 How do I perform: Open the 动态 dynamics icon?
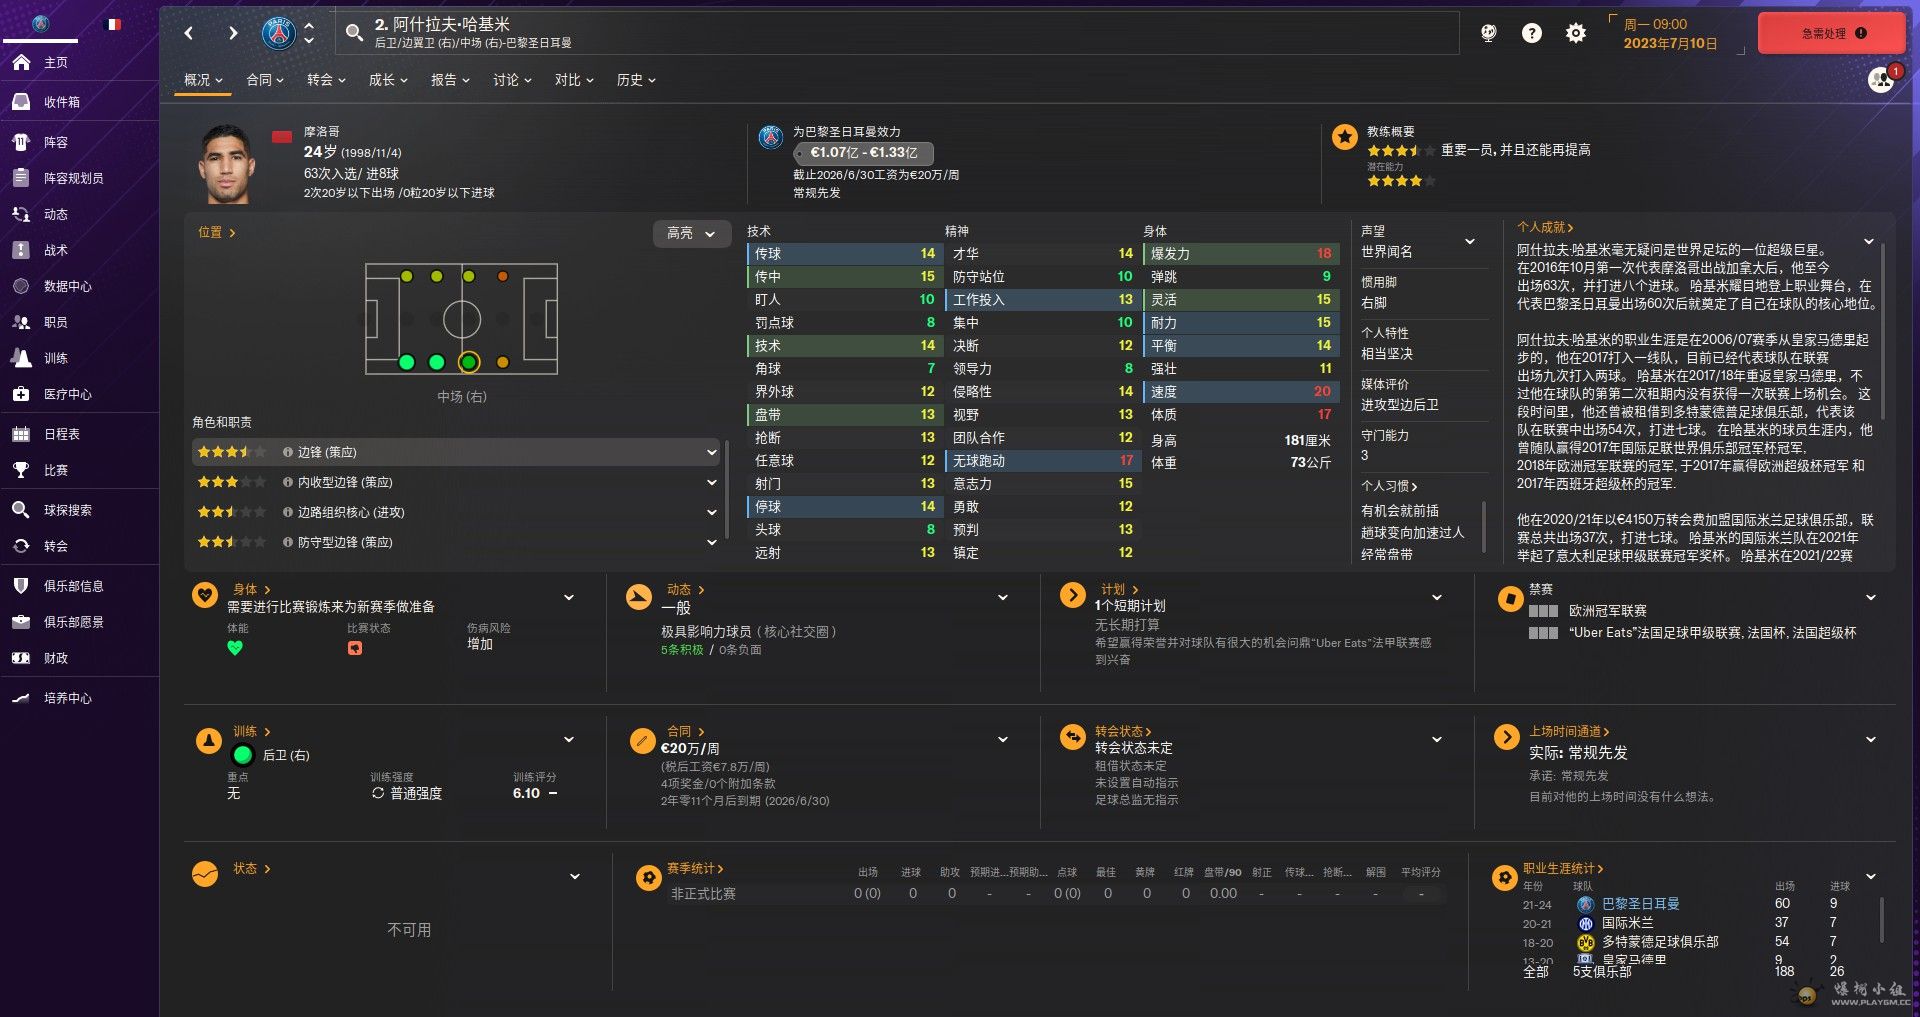point(21,214)
